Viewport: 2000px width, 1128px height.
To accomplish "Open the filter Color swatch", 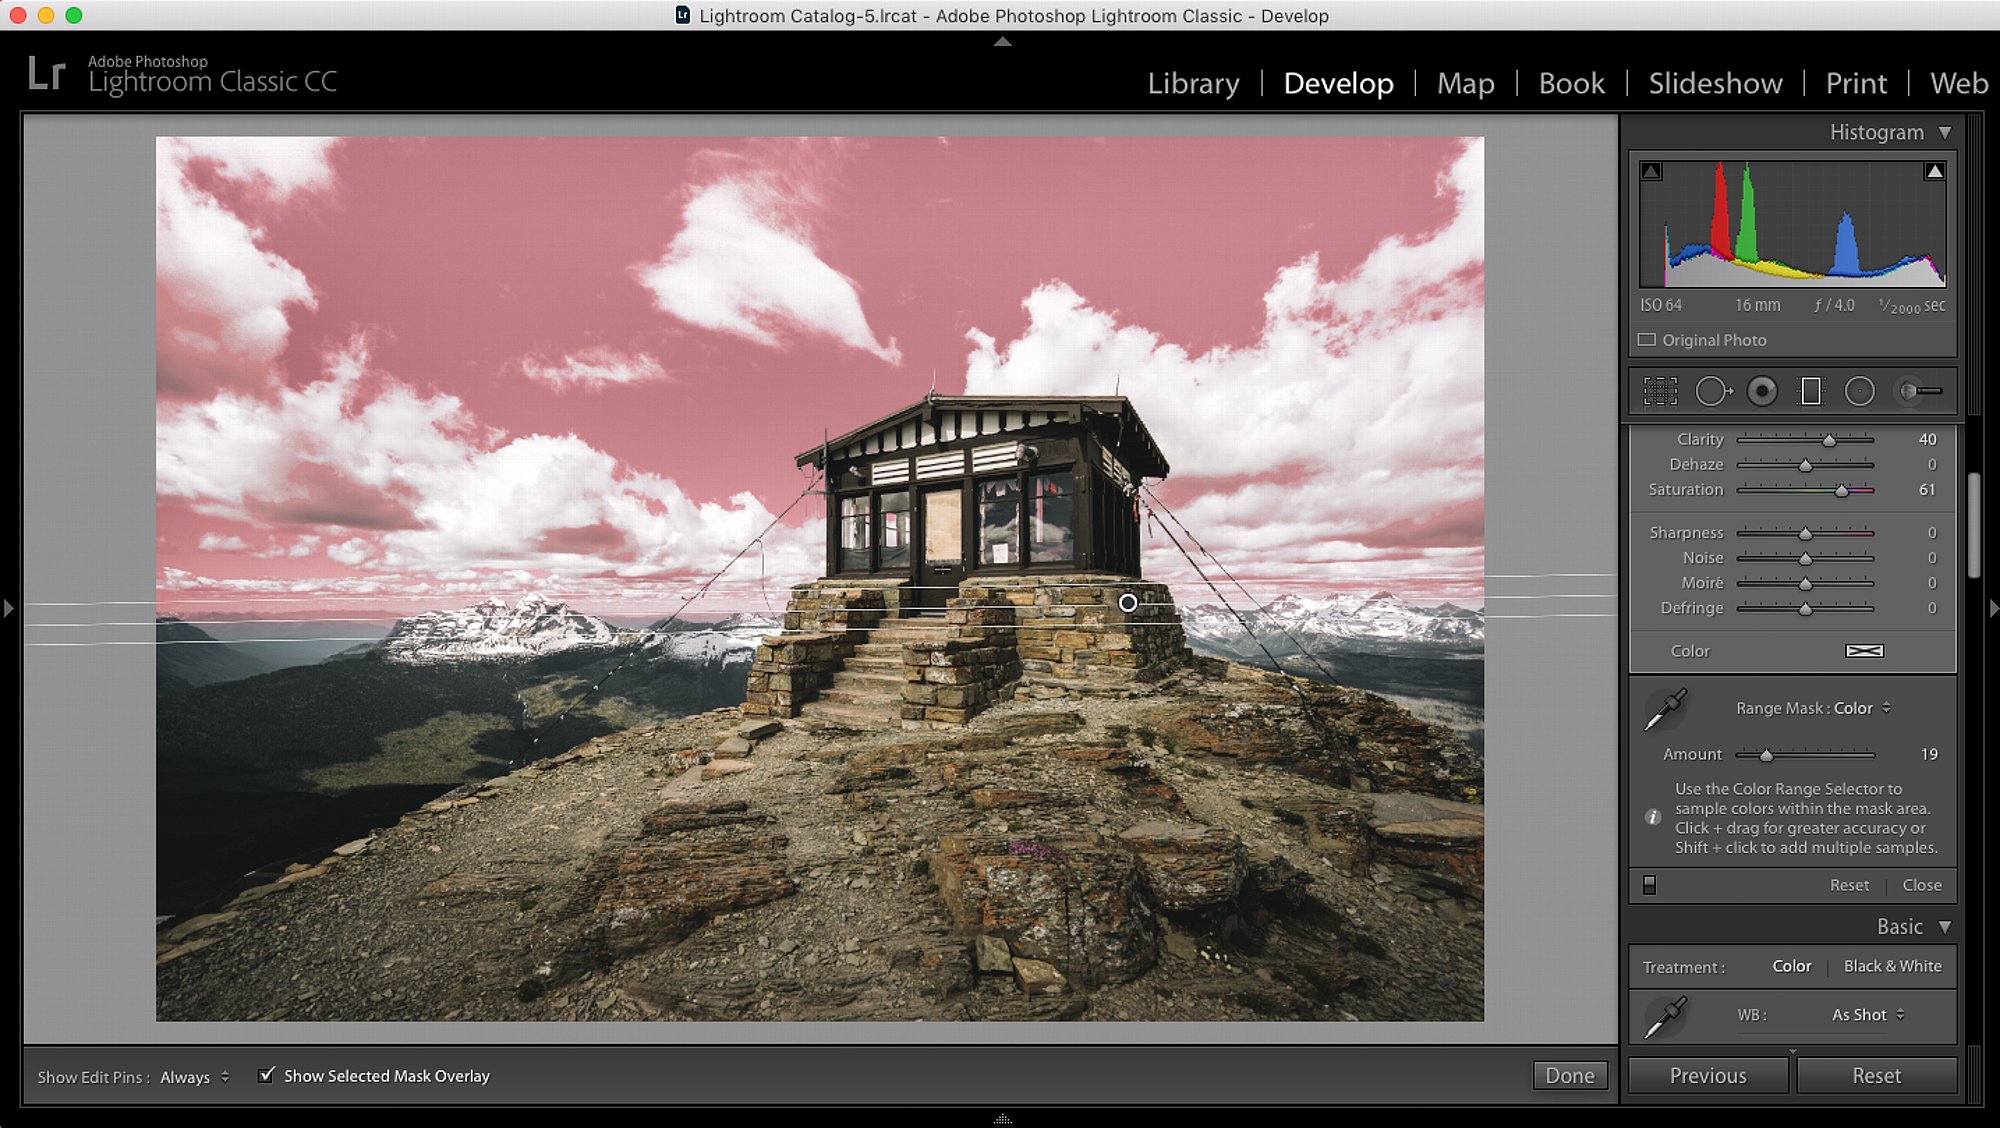I will pos(1864,651).
